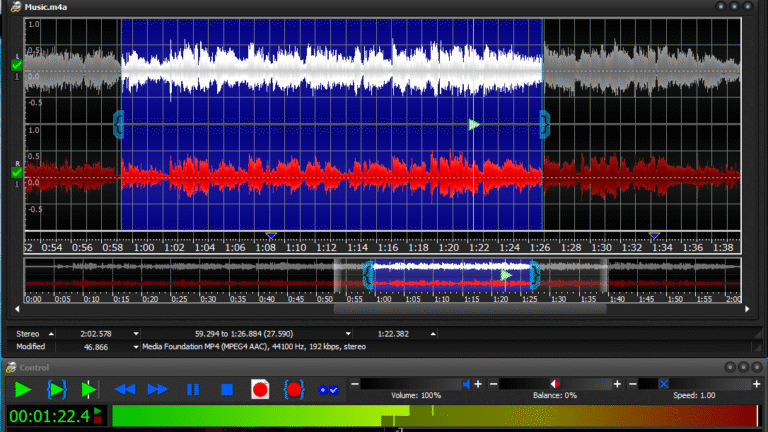Open the file format dropdown before Media Foundation MP4
This screenshot has width=768, height=432.
[135, 347]
